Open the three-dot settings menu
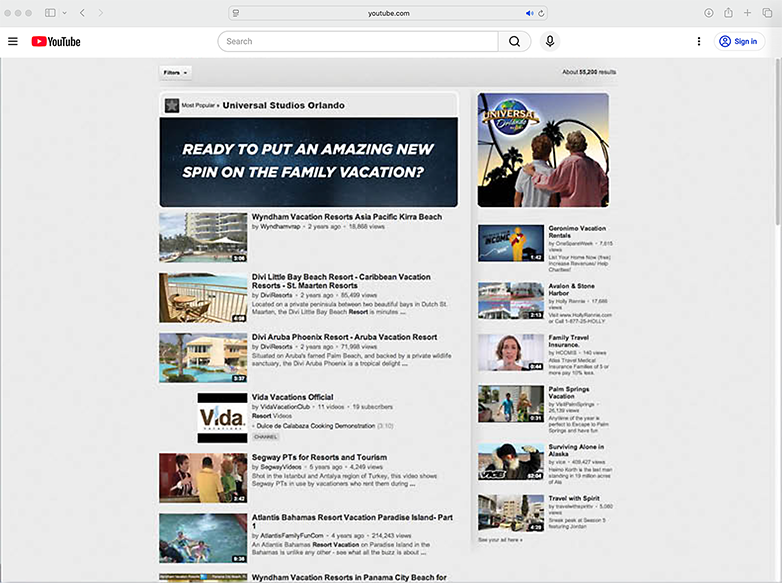 point(698,41)
